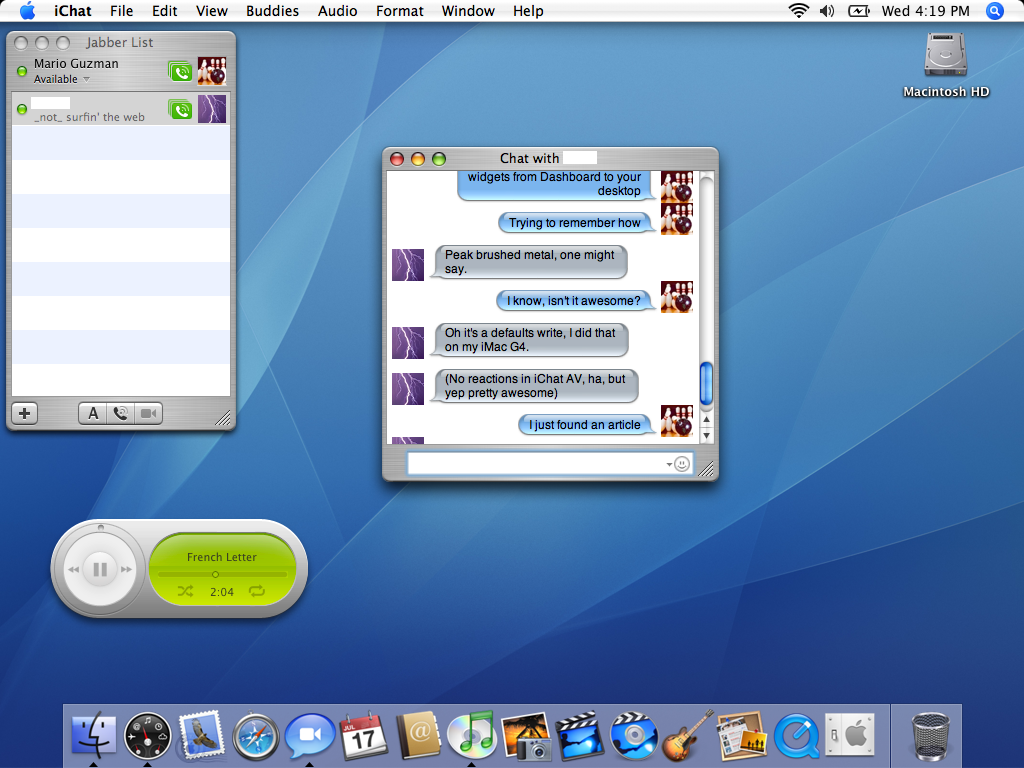
Task: Click the menu bar clock Wed 4:19 PM
Action: pos(925,11)
